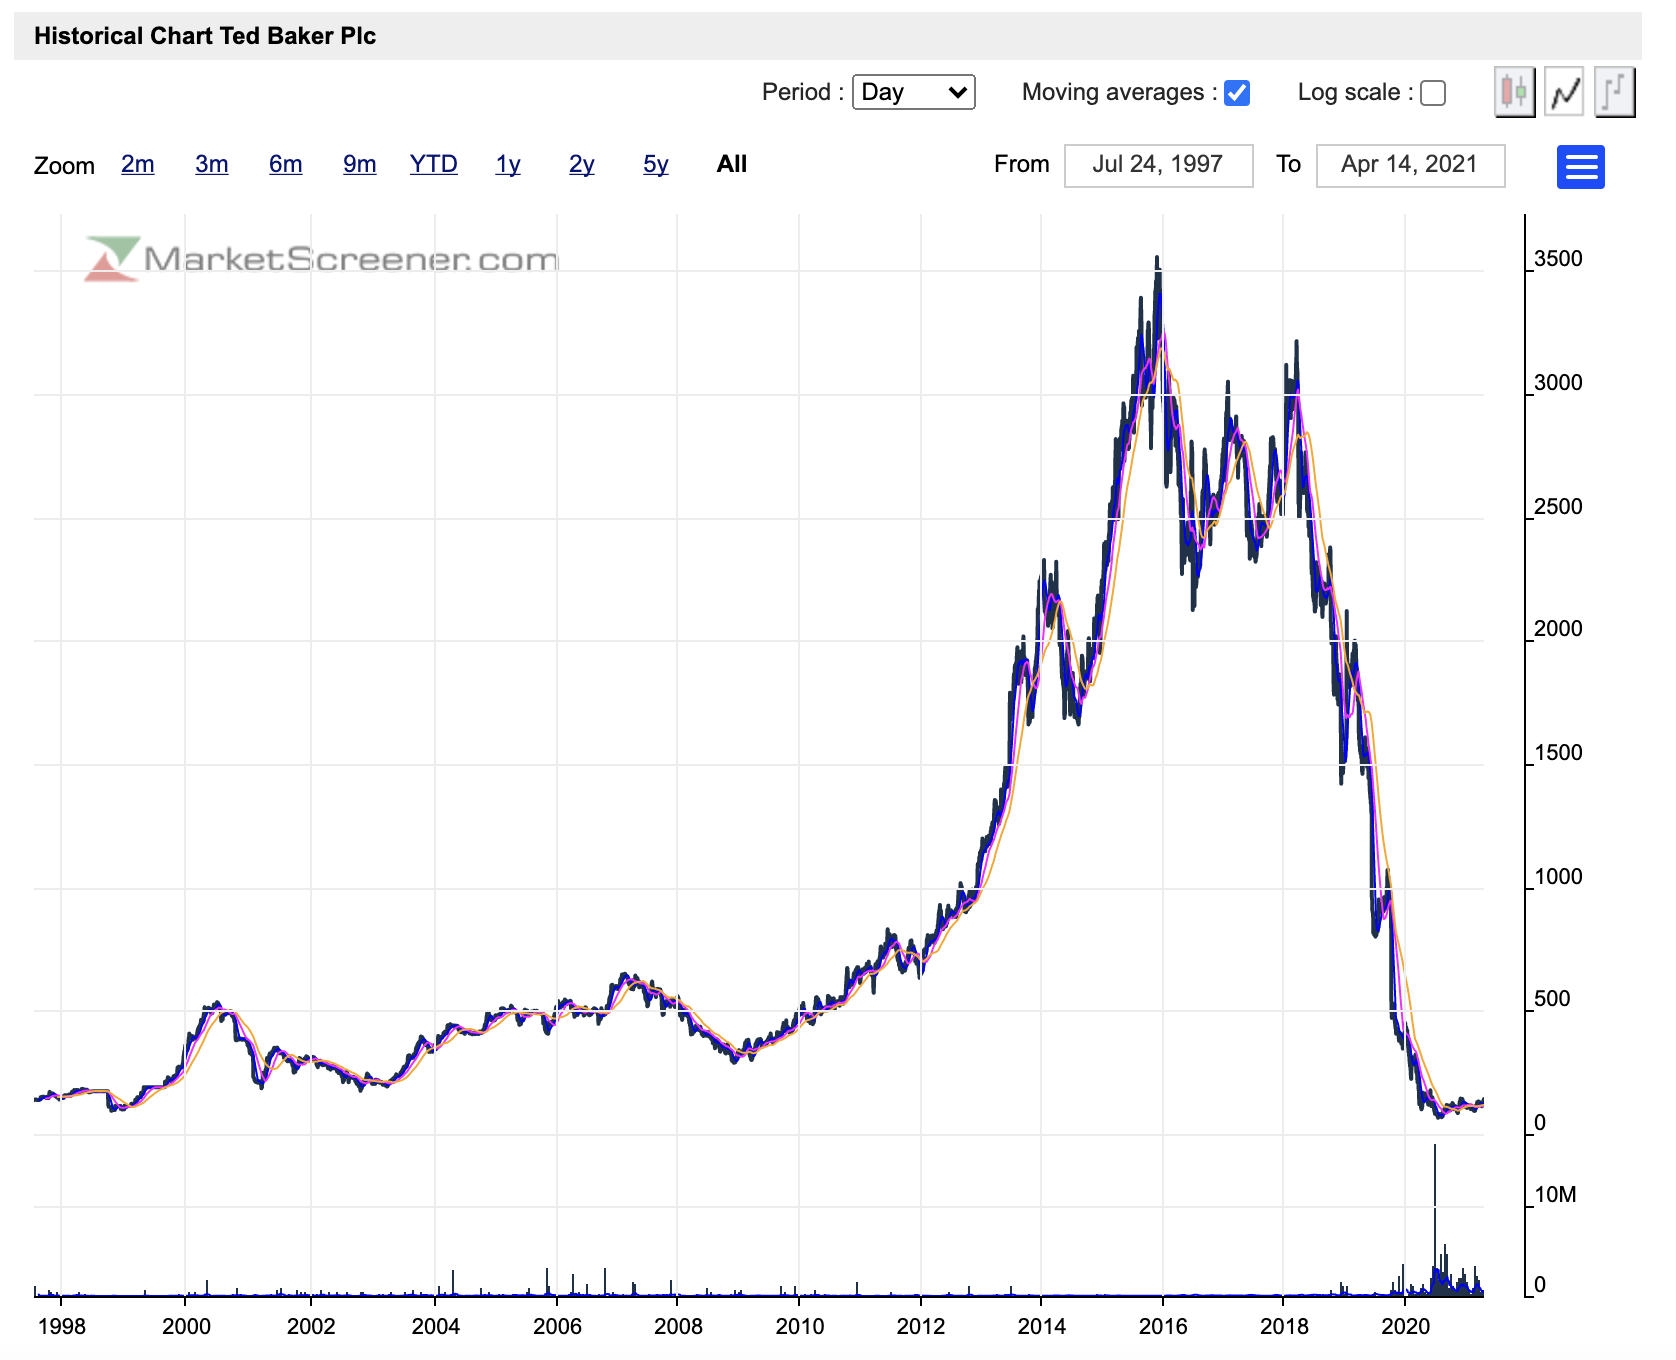Edit the From date field
Viewport: 1676px width, 1360px height.
coord(1159,165)
